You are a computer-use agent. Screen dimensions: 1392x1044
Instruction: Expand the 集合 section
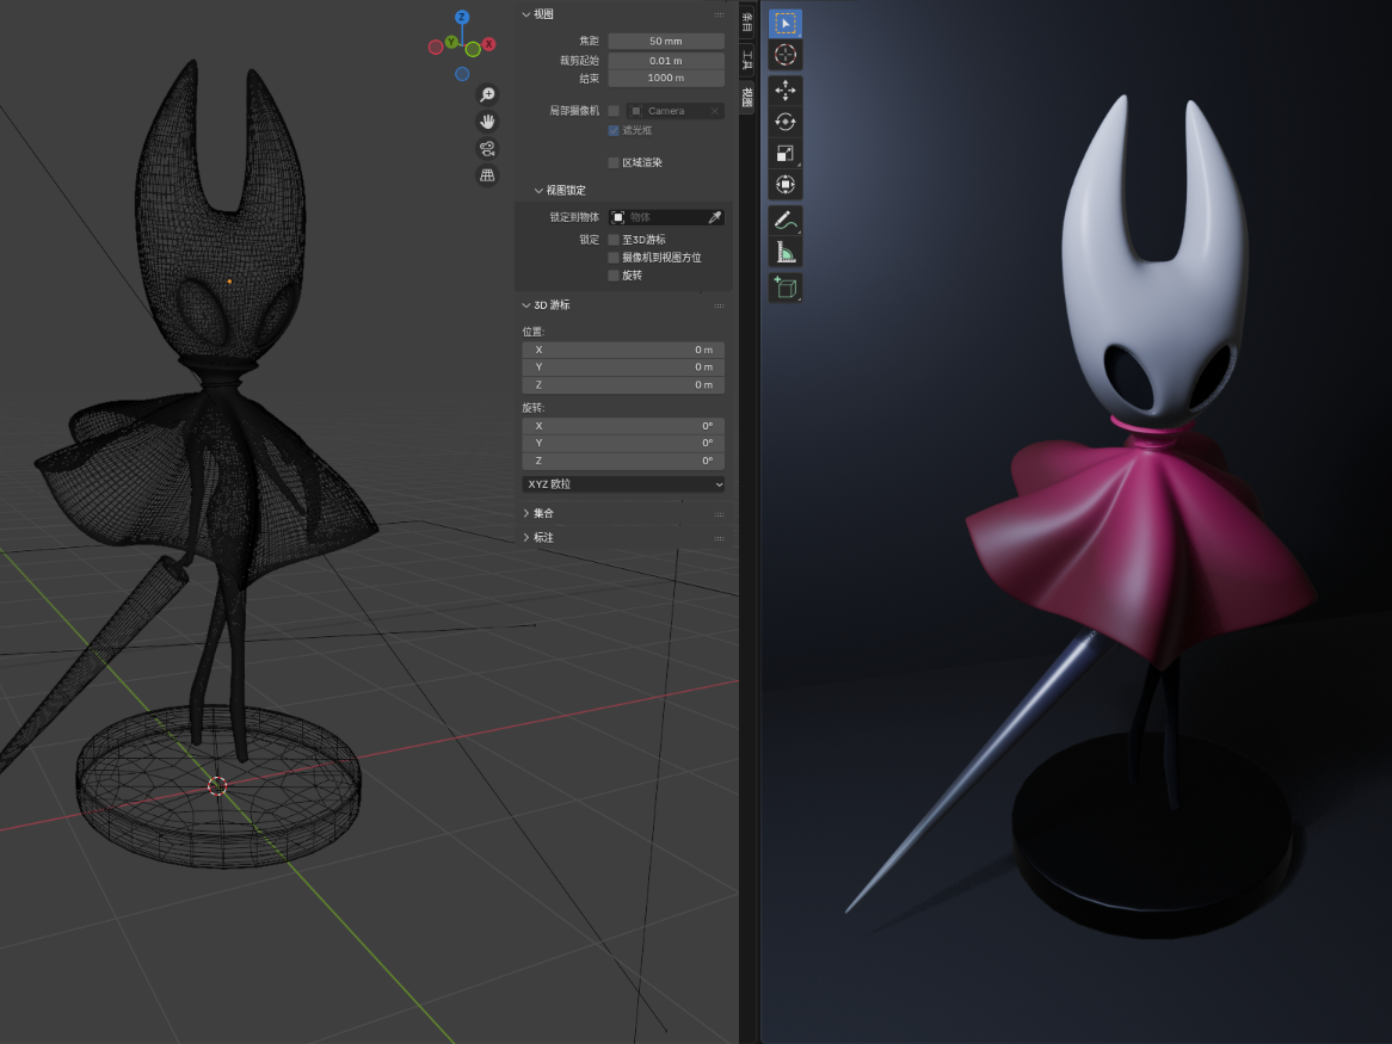tap(540, 512)
